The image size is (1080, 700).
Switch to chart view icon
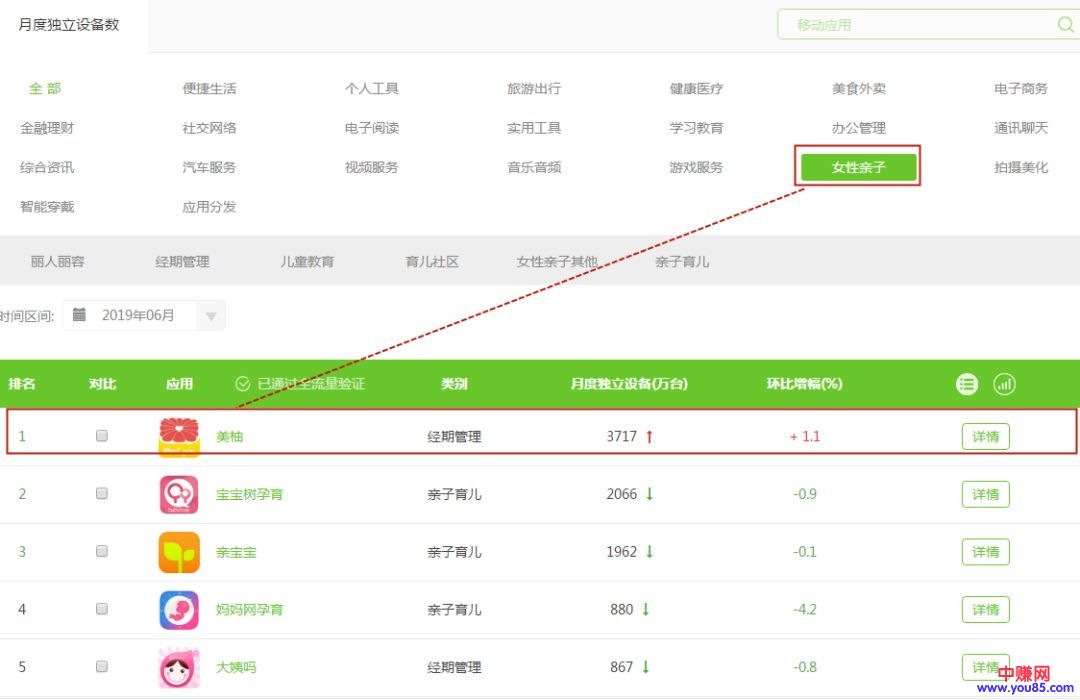[x=1004, y=384]
